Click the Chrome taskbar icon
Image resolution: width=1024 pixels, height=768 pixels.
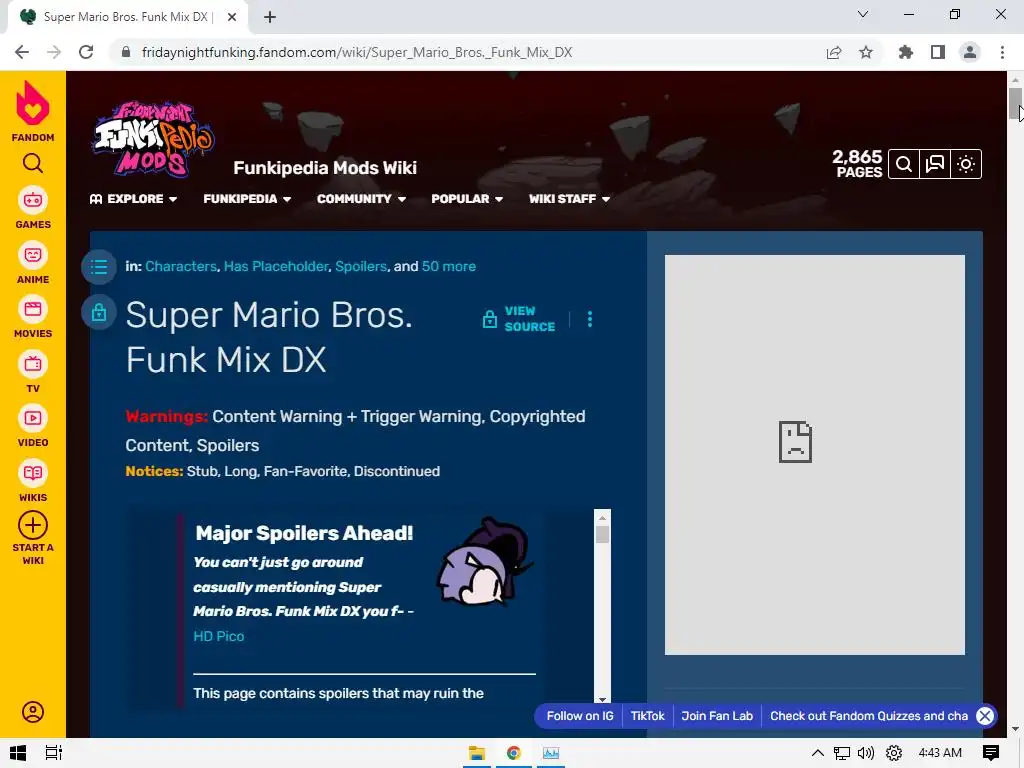[x=514, y=753]
